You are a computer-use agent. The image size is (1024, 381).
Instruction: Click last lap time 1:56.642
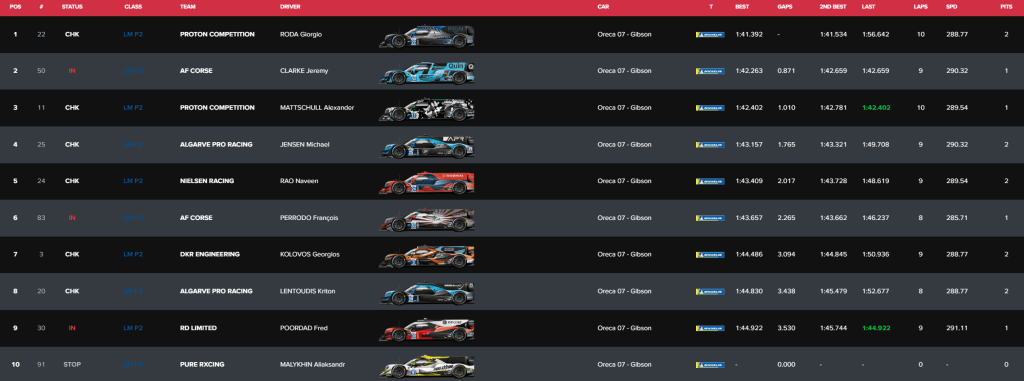tap(875, 35)
